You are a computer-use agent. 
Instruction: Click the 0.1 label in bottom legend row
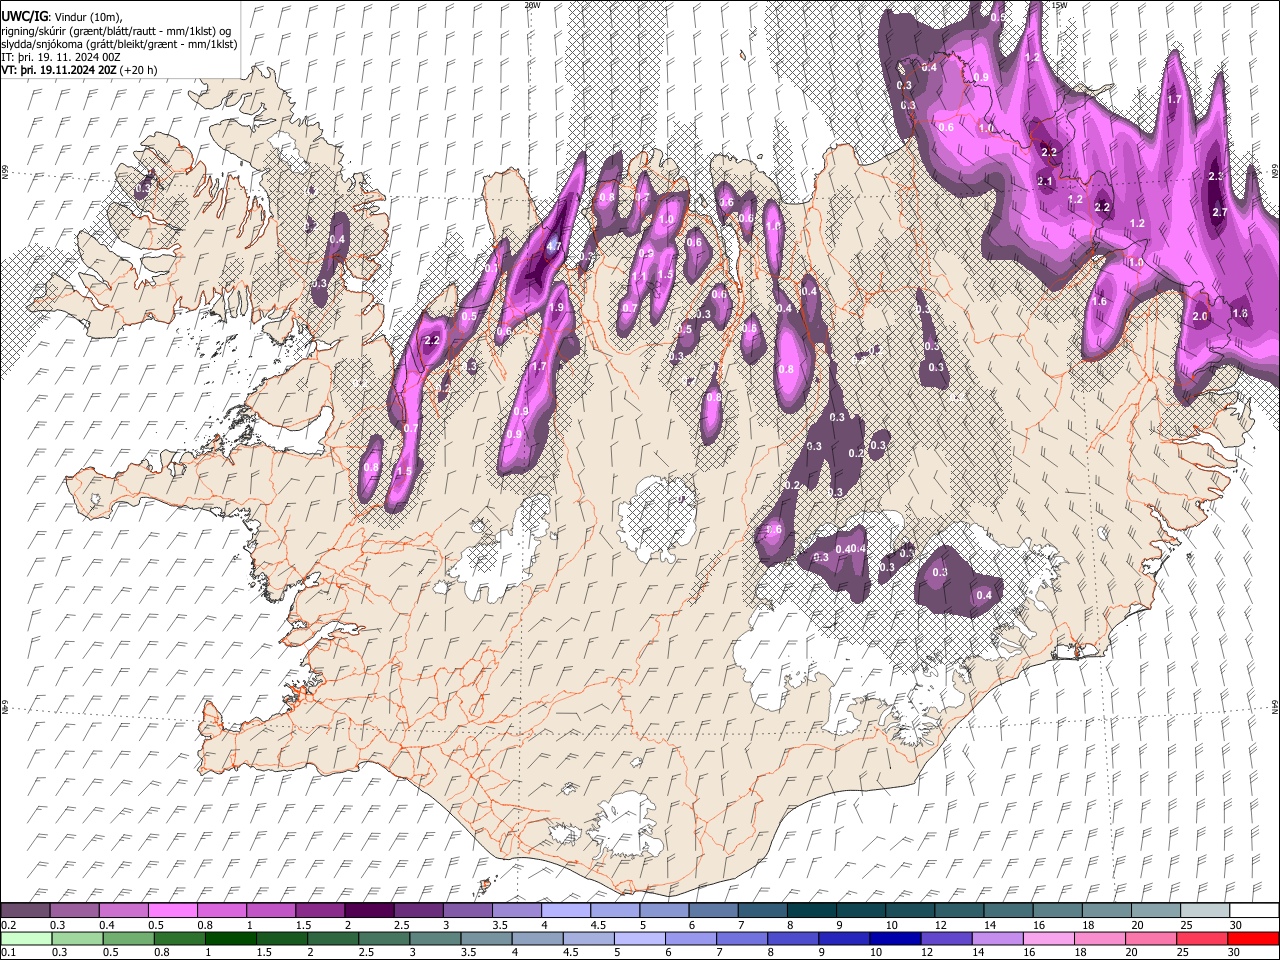(x=8, y=953)
